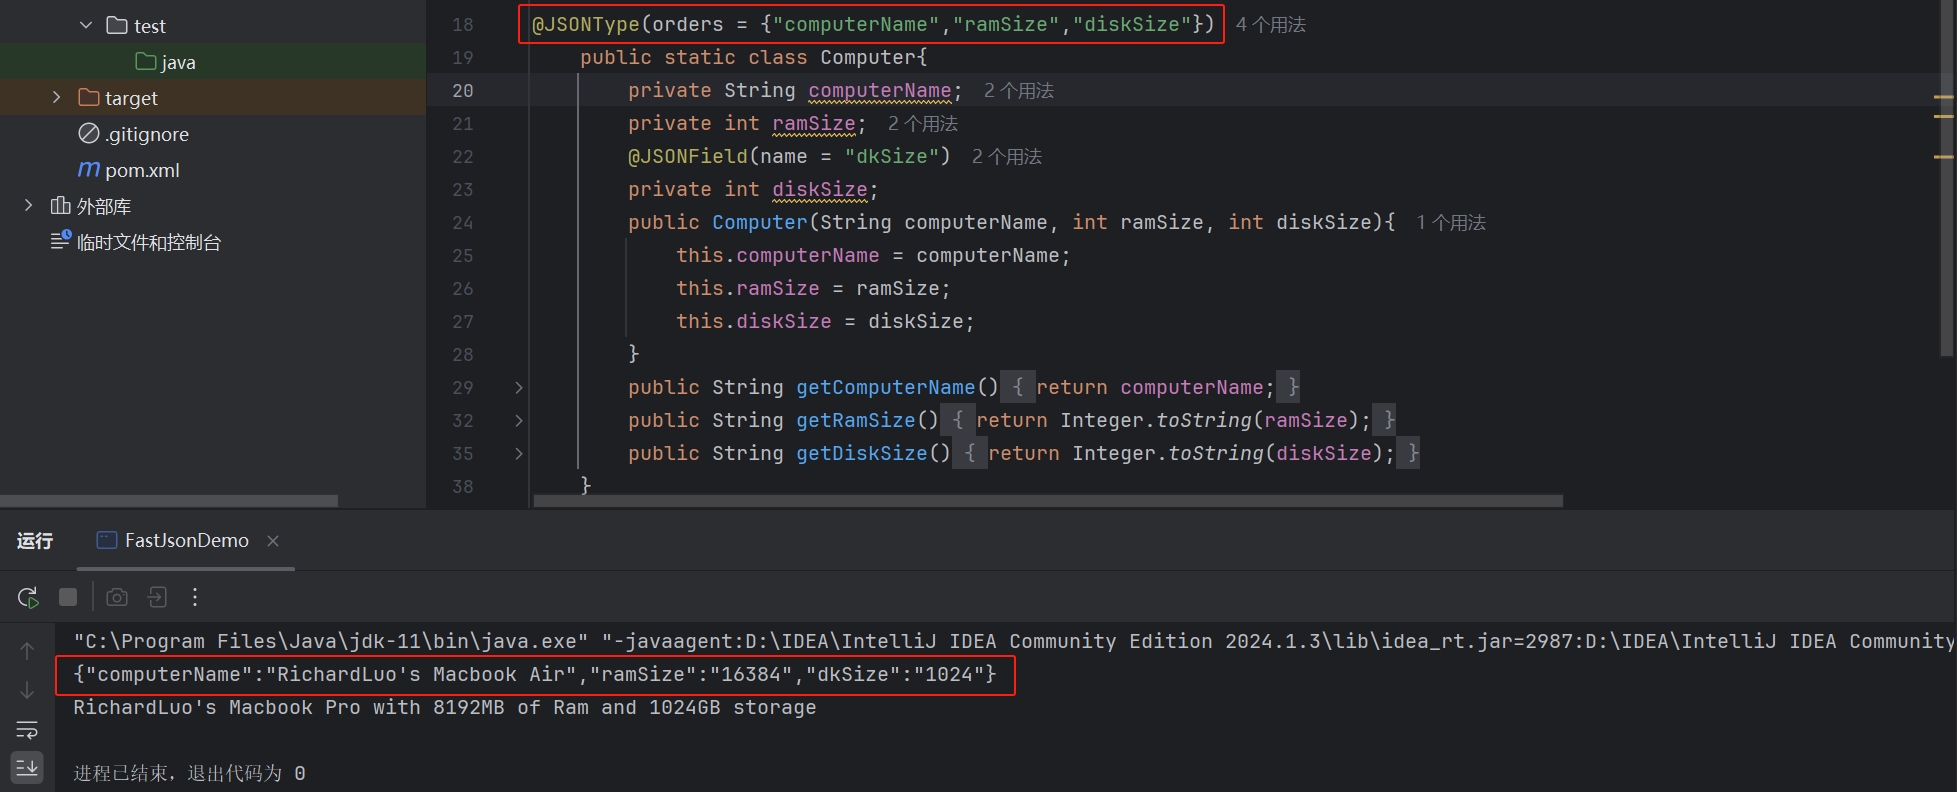Close the FastJsonDemo run tab
Screen dimensions: 1957x792
click(273, 541)
